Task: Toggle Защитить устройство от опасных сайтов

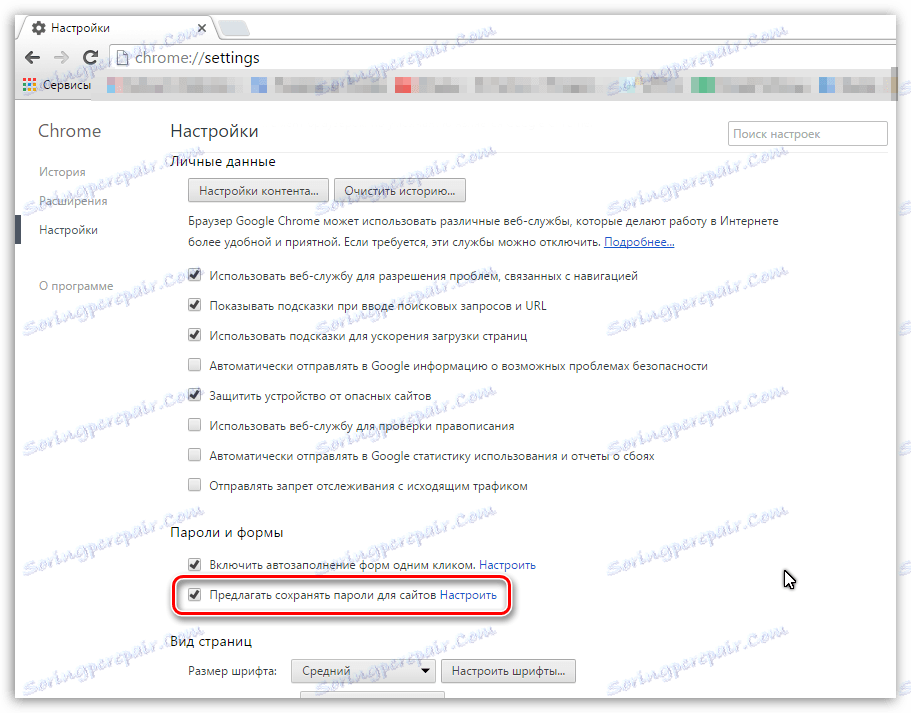Action: [195, 395]
